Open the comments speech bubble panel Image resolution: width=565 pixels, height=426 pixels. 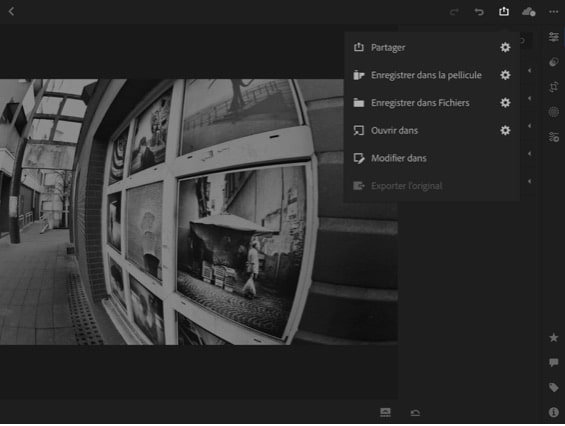click(554, 363)
